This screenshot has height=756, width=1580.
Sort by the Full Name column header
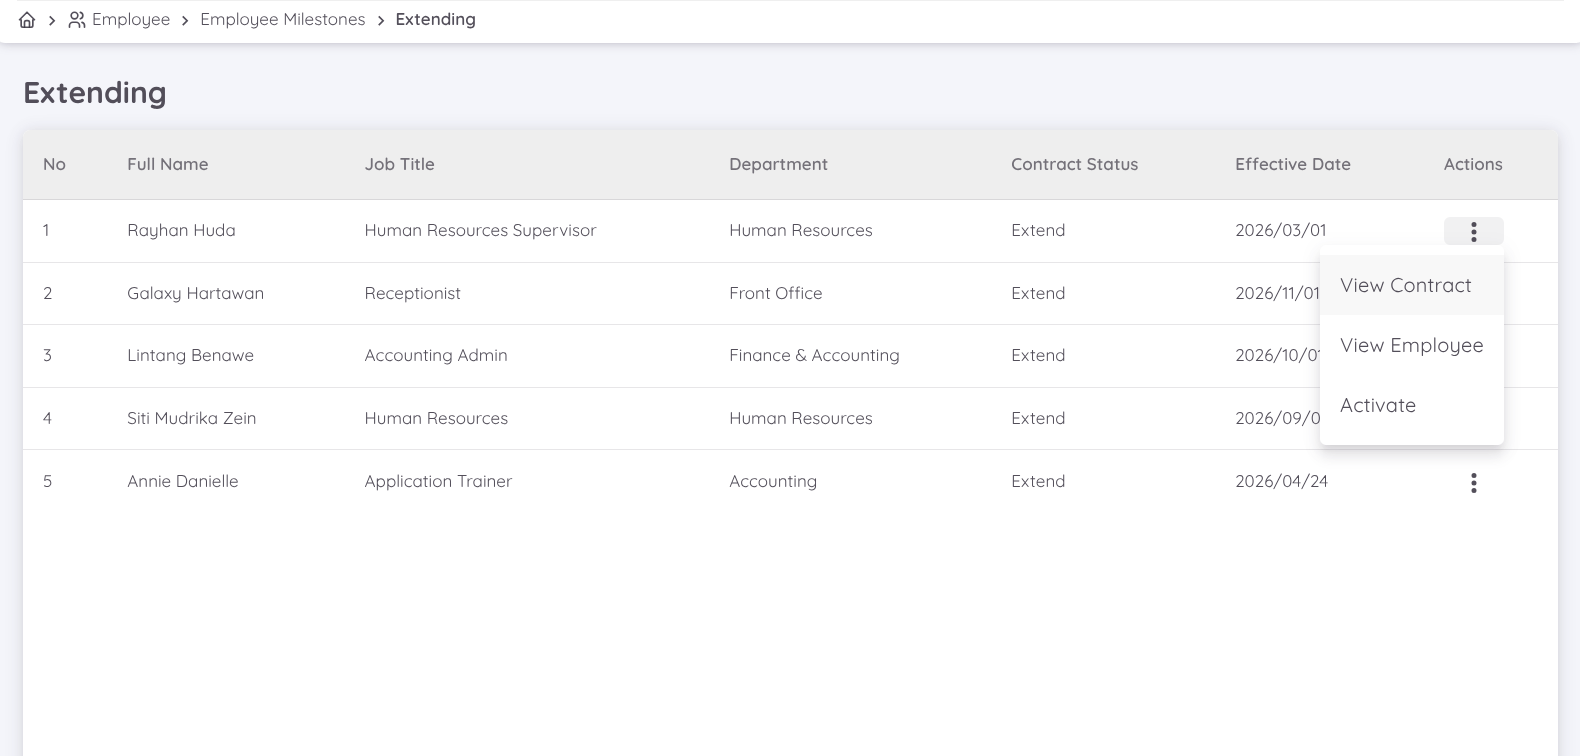(x=167, y=165)
